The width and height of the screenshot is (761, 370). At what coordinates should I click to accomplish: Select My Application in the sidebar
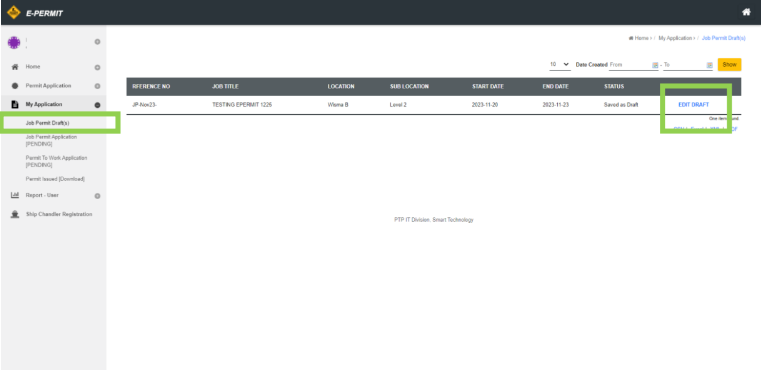pyautogui.click(x=44, y=104)
